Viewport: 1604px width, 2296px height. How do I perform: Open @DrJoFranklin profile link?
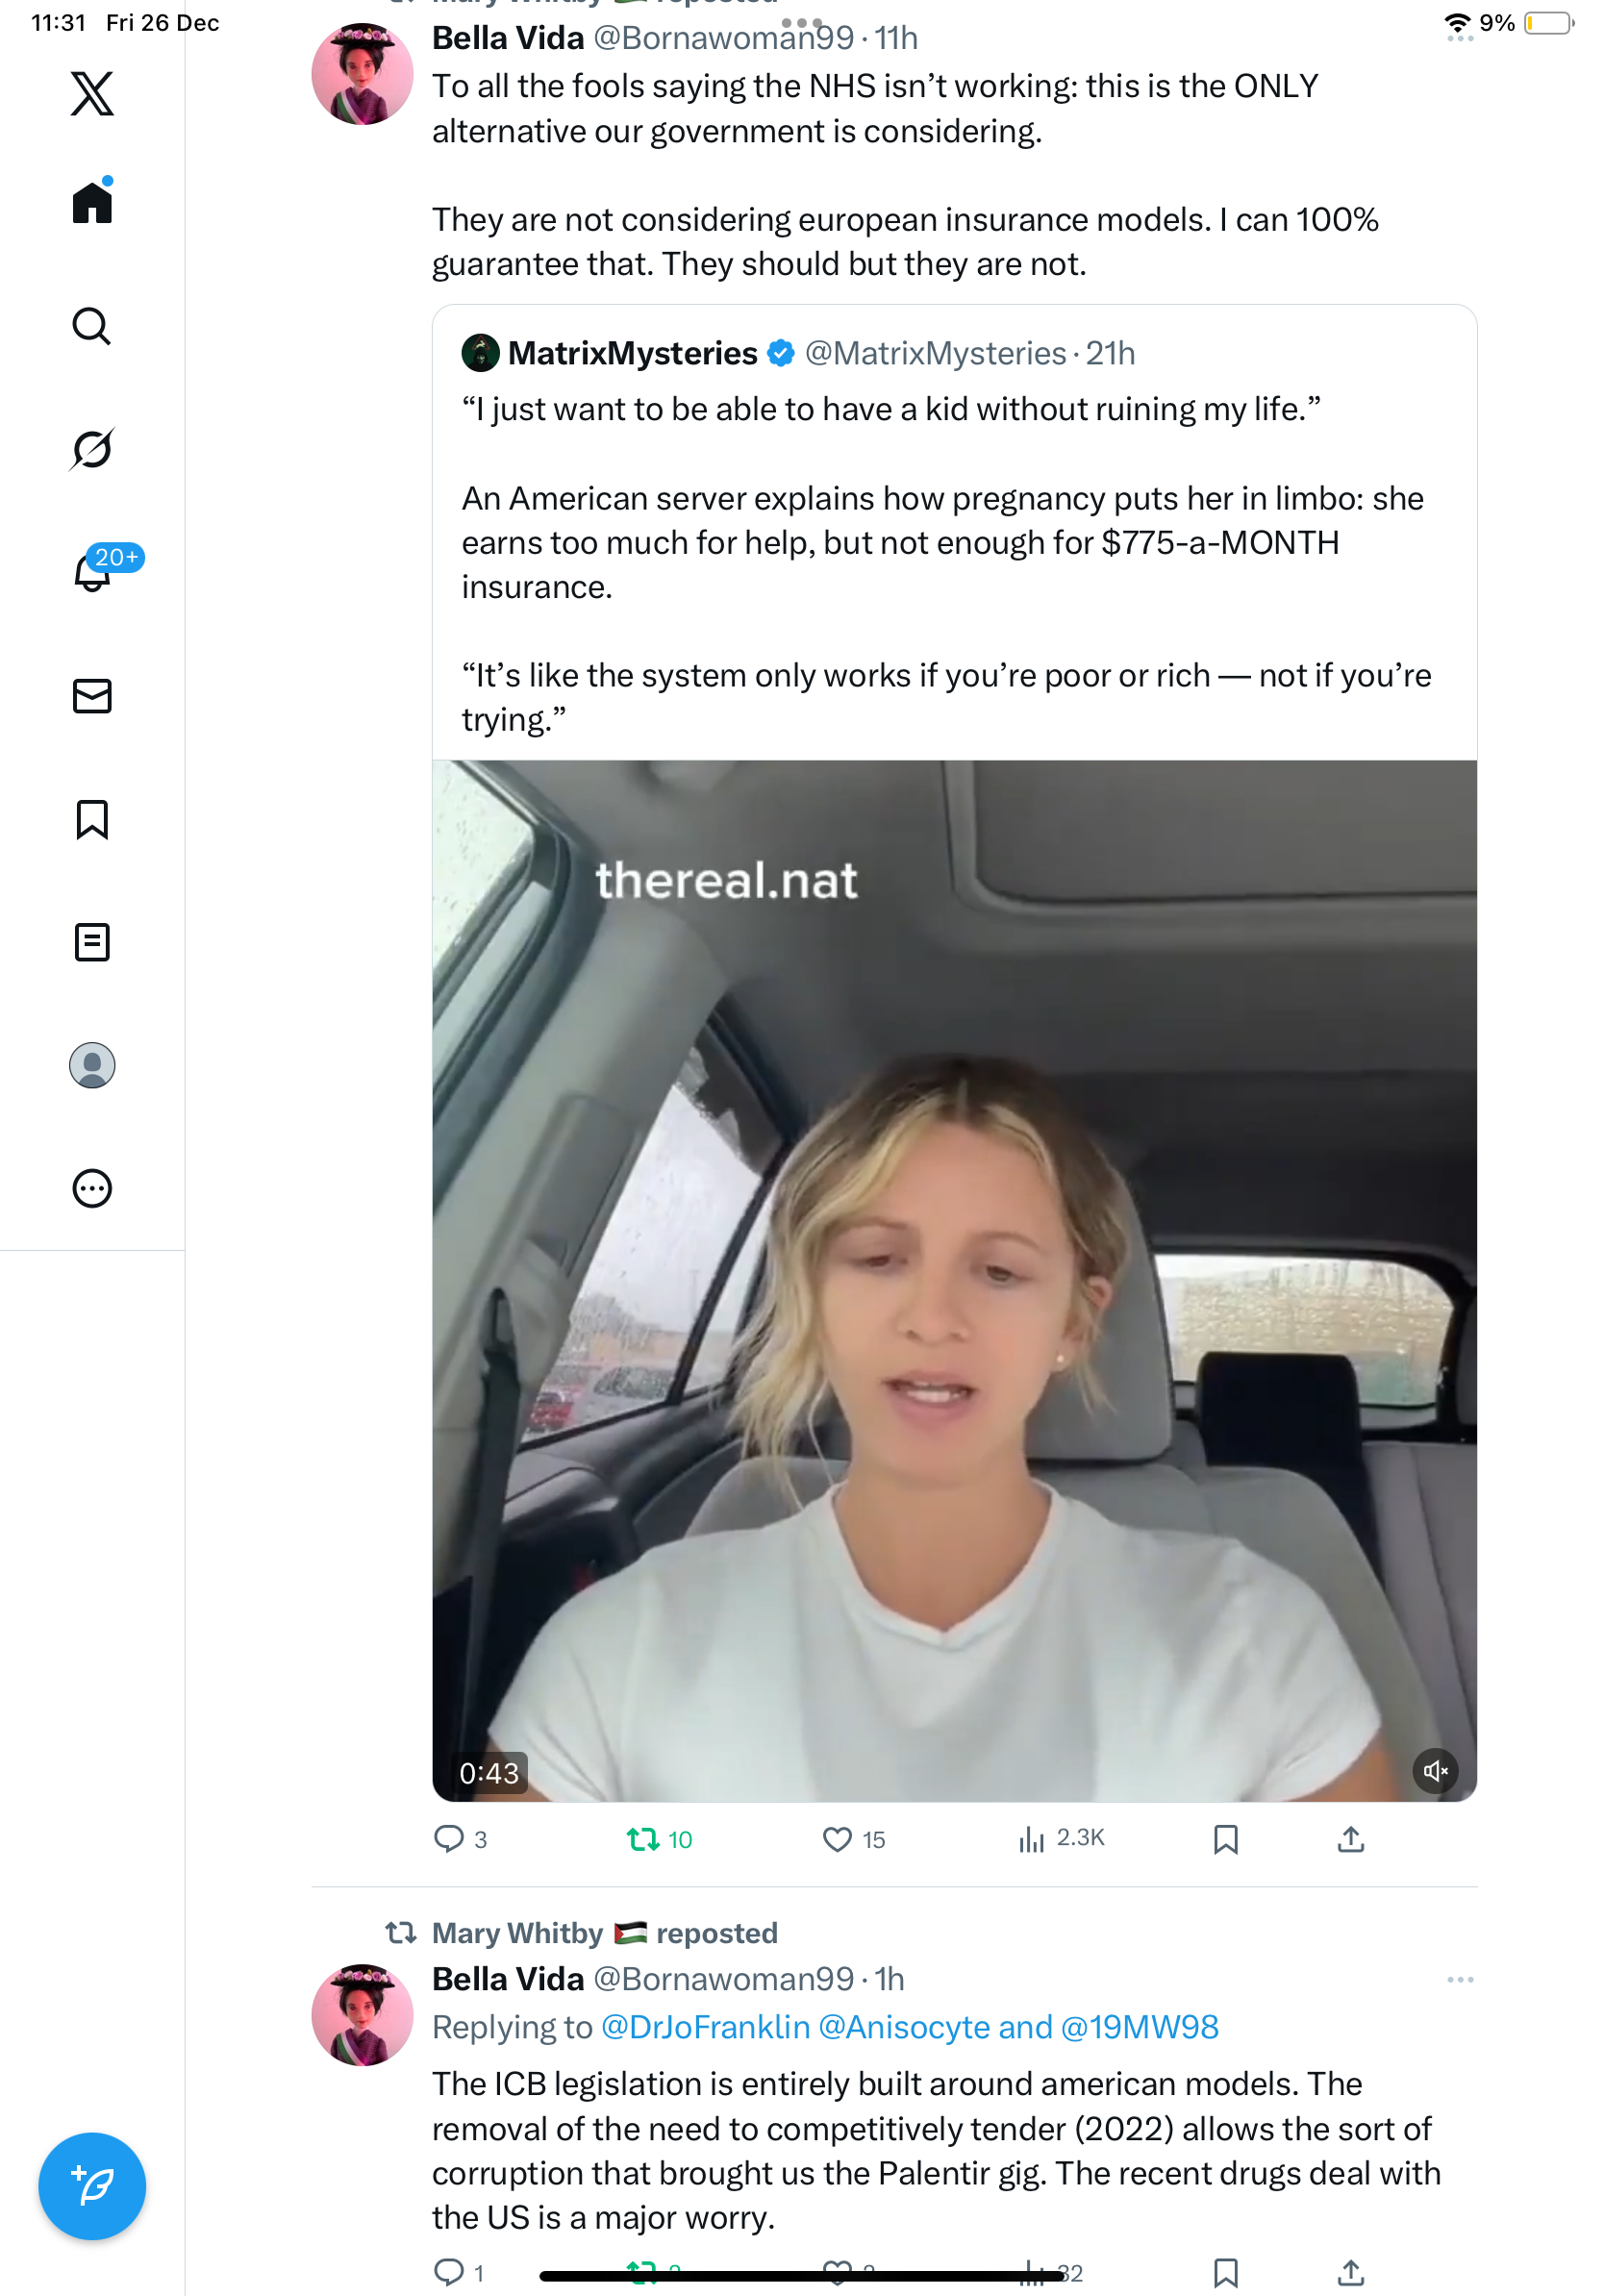[x=705, y=2026]
